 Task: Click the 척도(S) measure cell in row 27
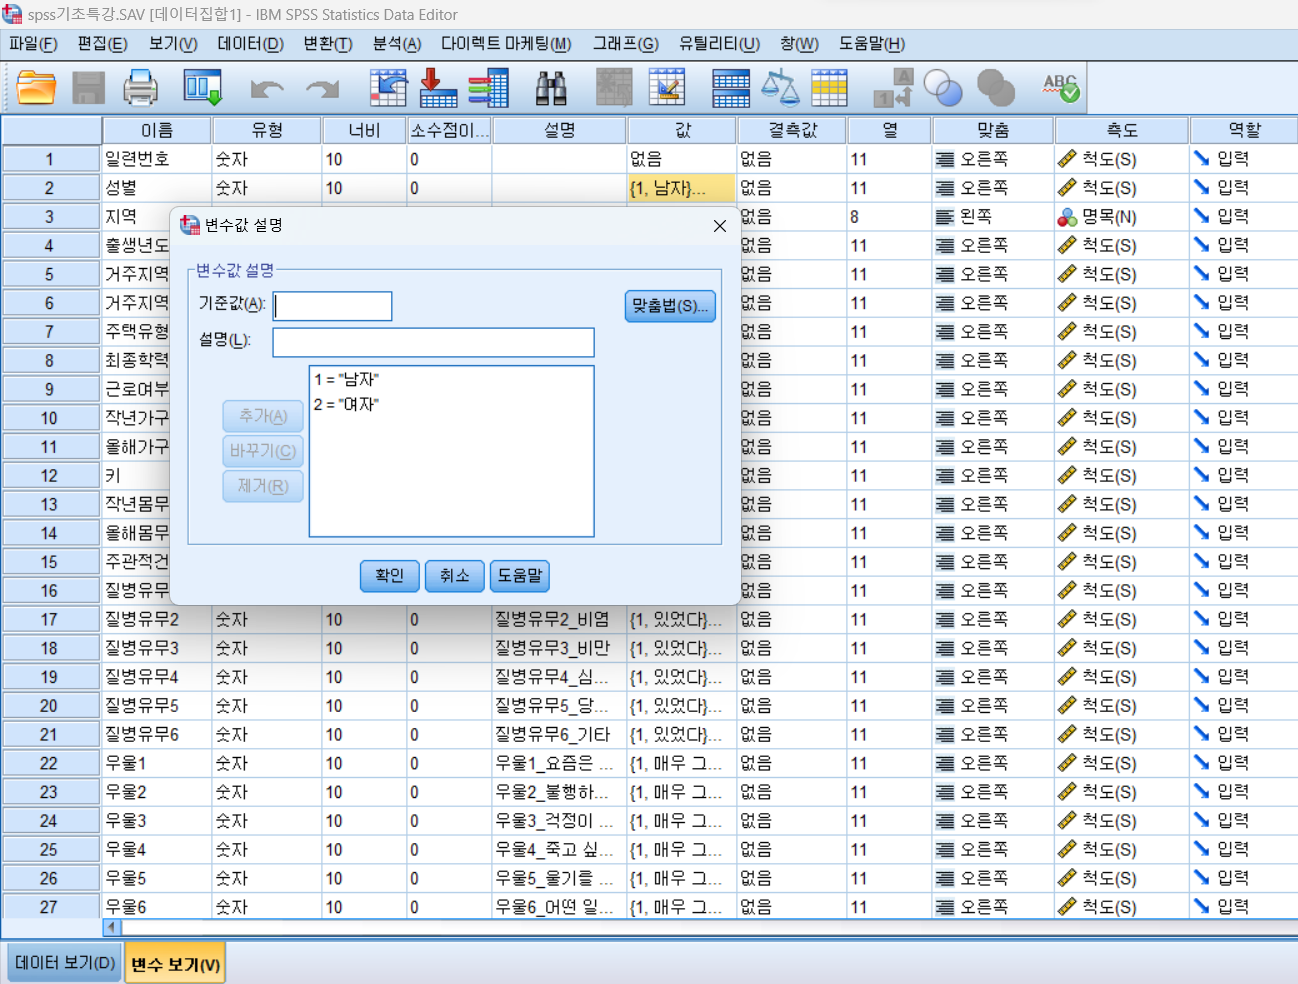pyautogui.click(x=1121, y=907)
